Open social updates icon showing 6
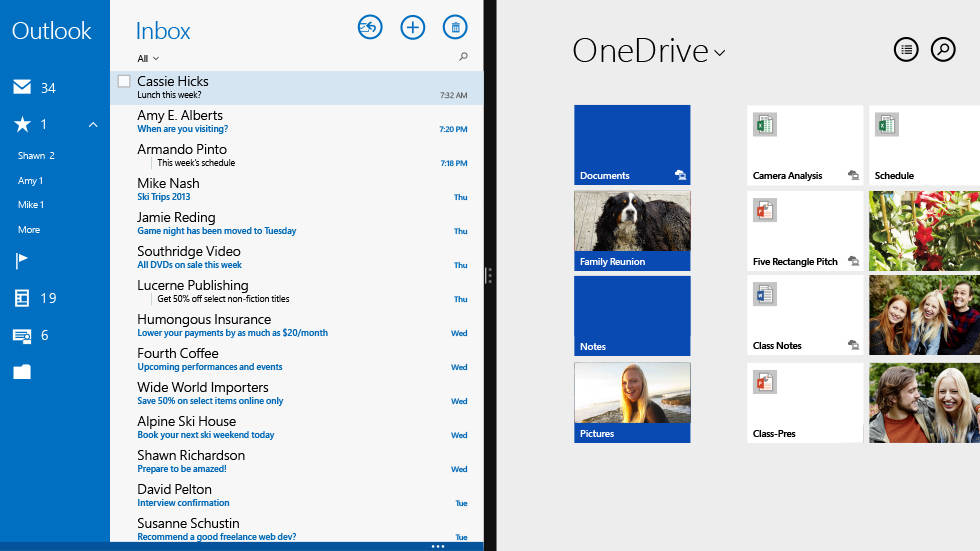Viewport: 980px width, 551px height. (x=22, y=336)
